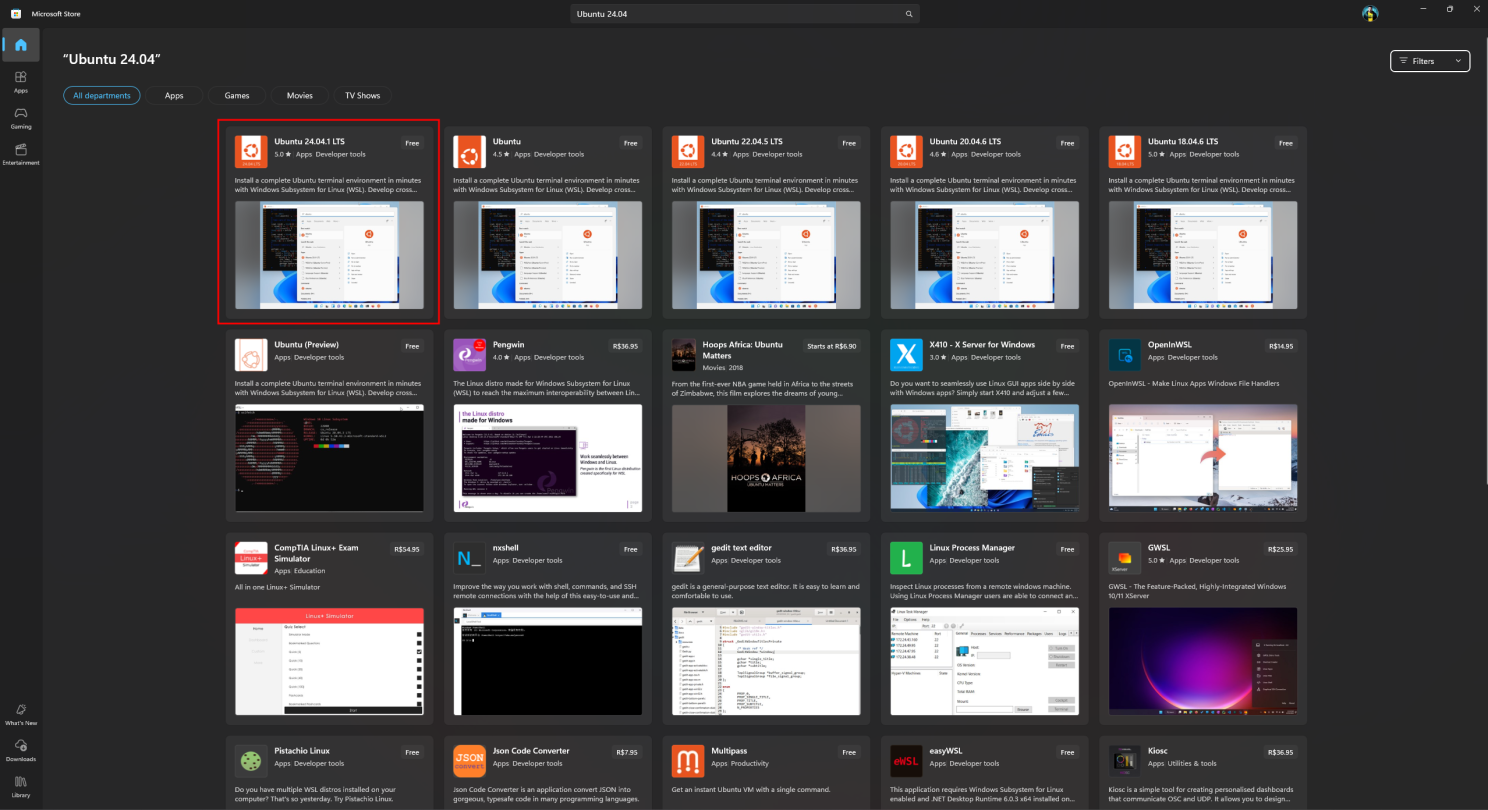Open the Home sidebar icon
This screenshot has height=810, width=1488.
pyautogui.click(x=21, y=45)
